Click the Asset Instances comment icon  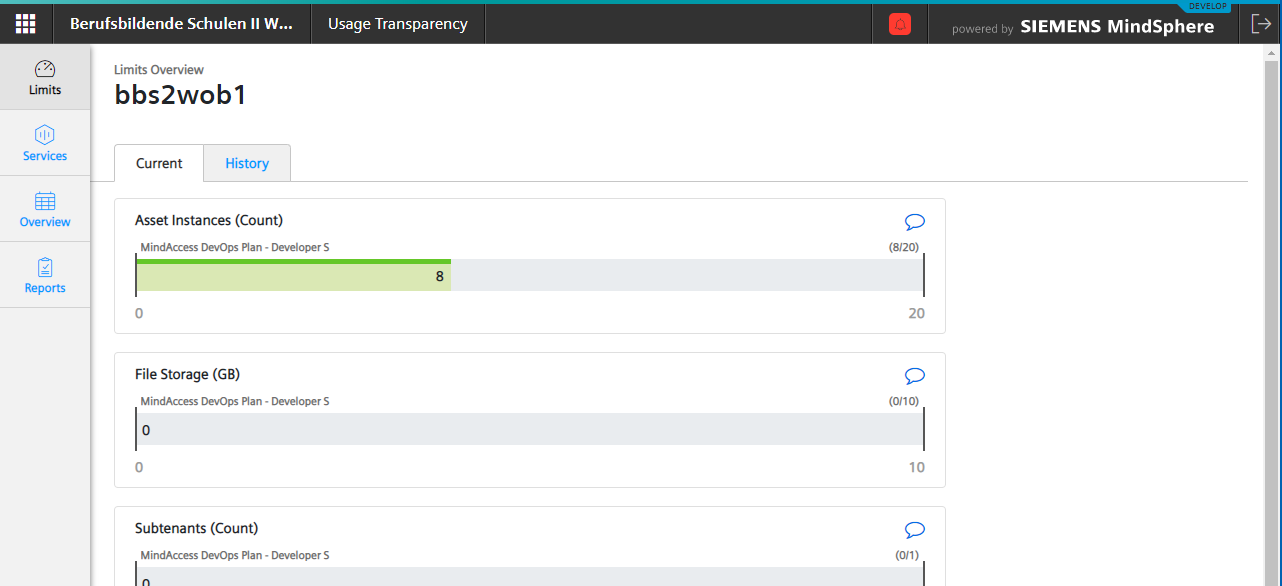click(914, 222)
